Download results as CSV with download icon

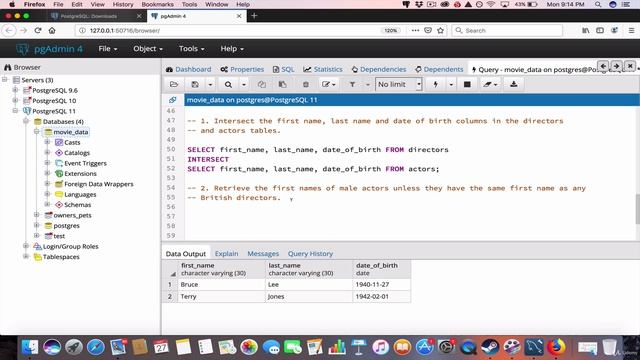tap(513, 84)
